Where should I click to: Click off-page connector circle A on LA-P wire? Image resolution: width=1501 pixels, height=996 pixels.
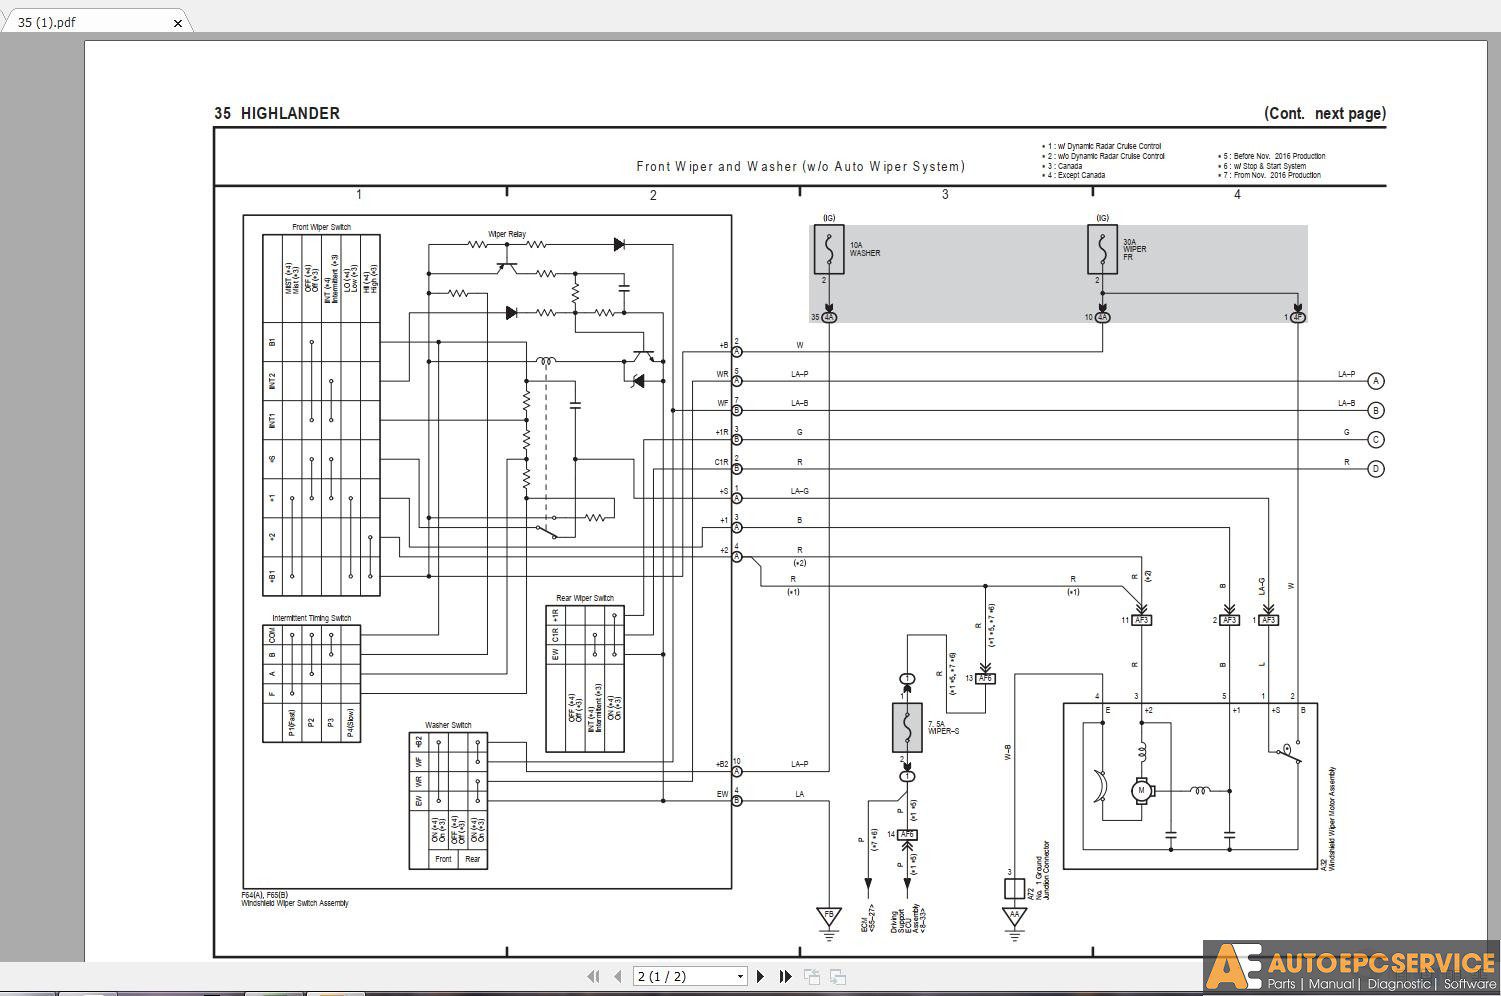point(1376,381)
